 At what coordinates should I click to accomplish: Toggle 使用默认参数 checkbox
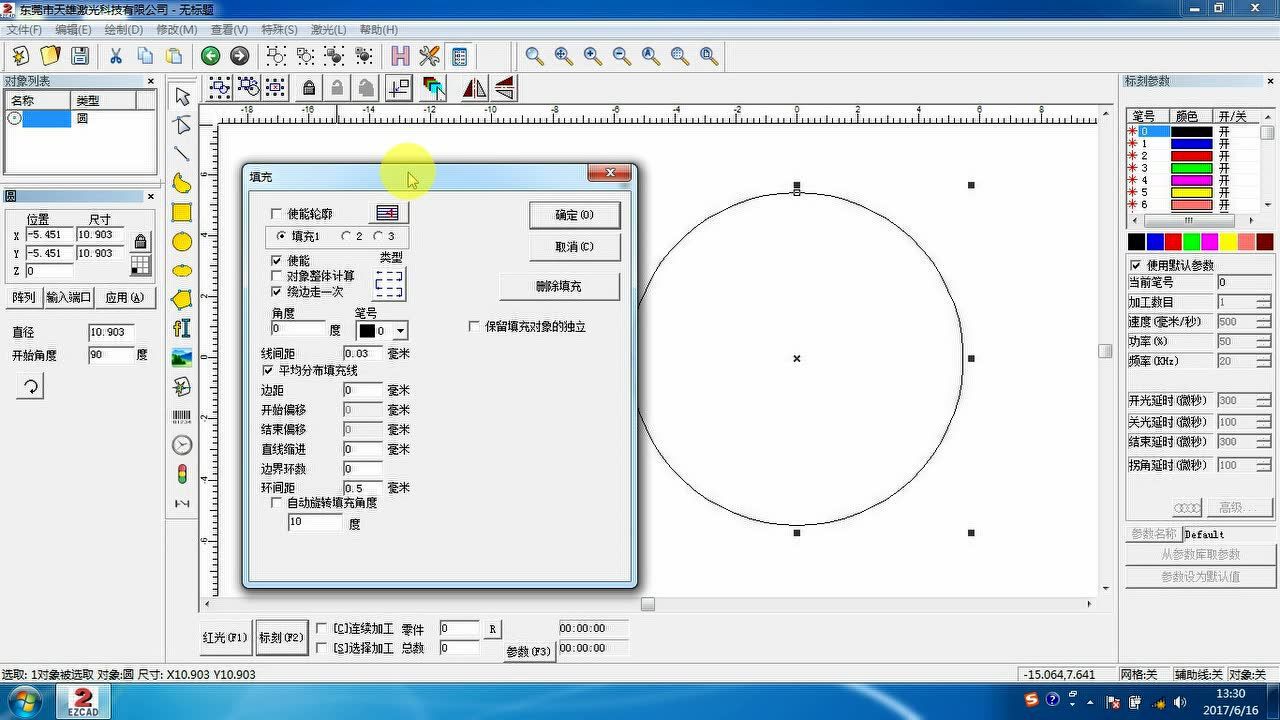tap(1136, 265)
